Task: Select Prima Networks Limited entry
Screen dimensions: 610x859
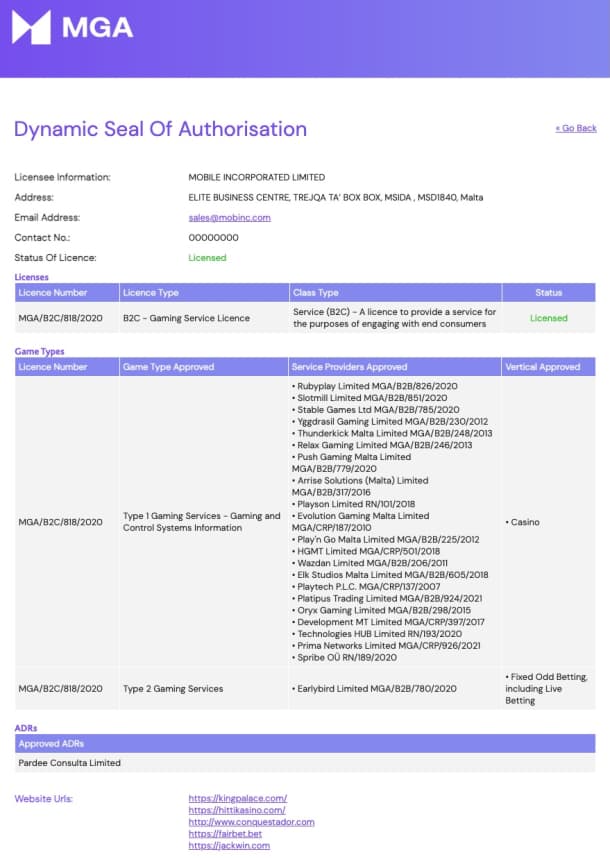Action: [x=386, y=646]
